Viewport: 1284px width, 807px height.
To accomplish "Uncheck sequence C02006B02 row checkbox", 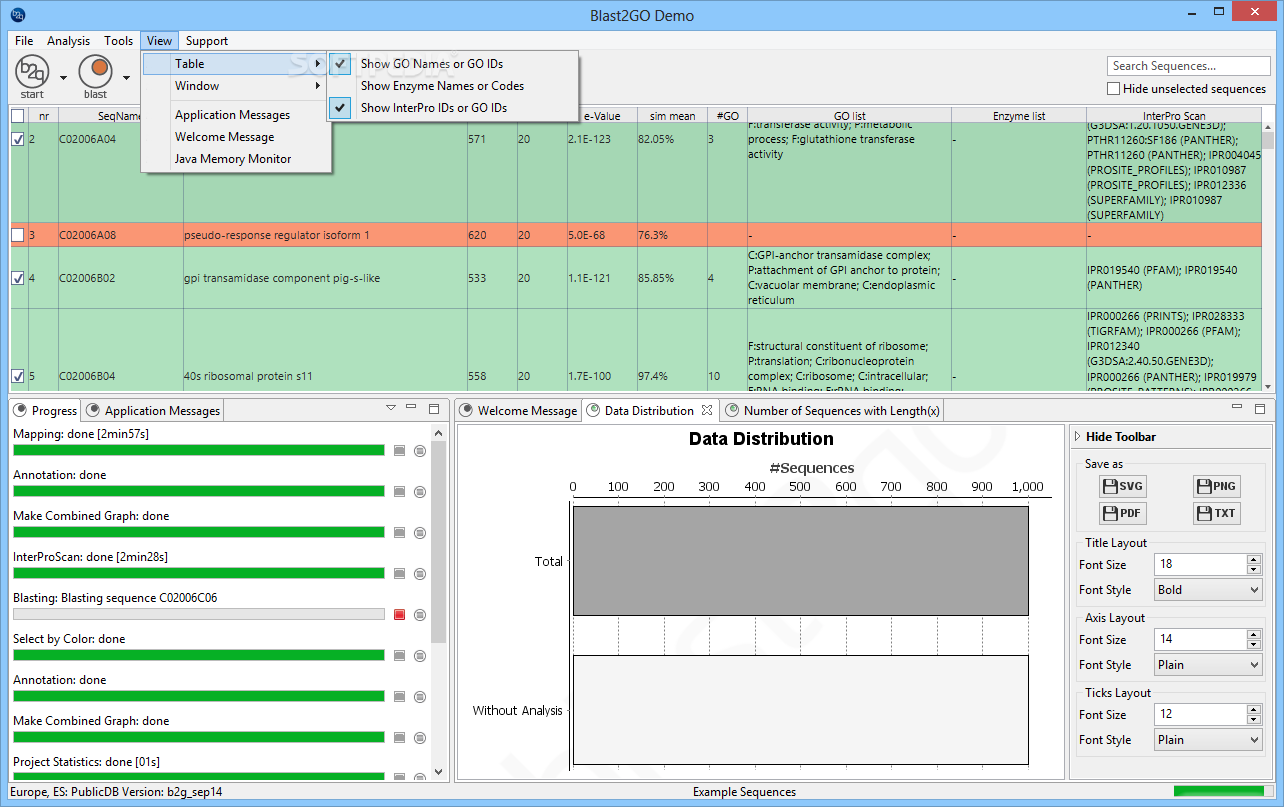I will click(x=17, y=278).
